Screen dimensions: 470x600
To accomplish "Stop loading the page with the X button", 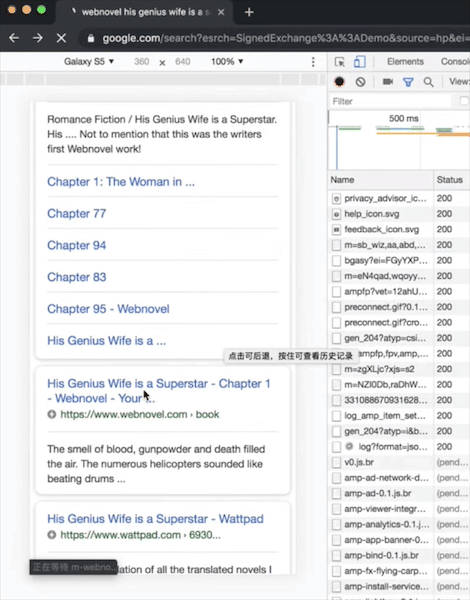I will [x=61, y=38].
